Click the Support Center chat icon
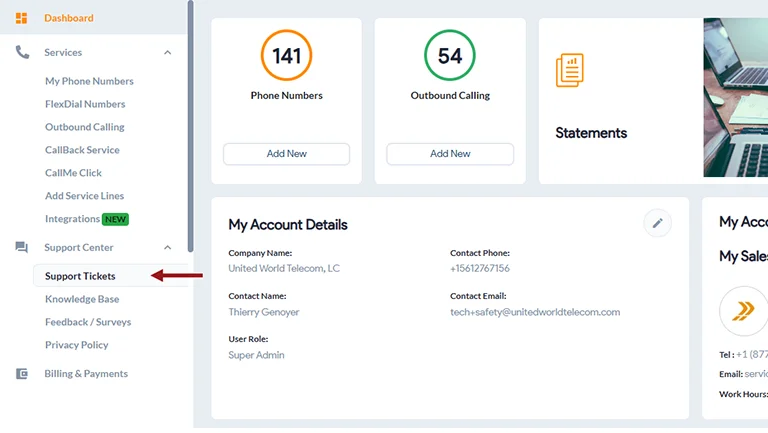The image size is (768, 433). point(22,247)
